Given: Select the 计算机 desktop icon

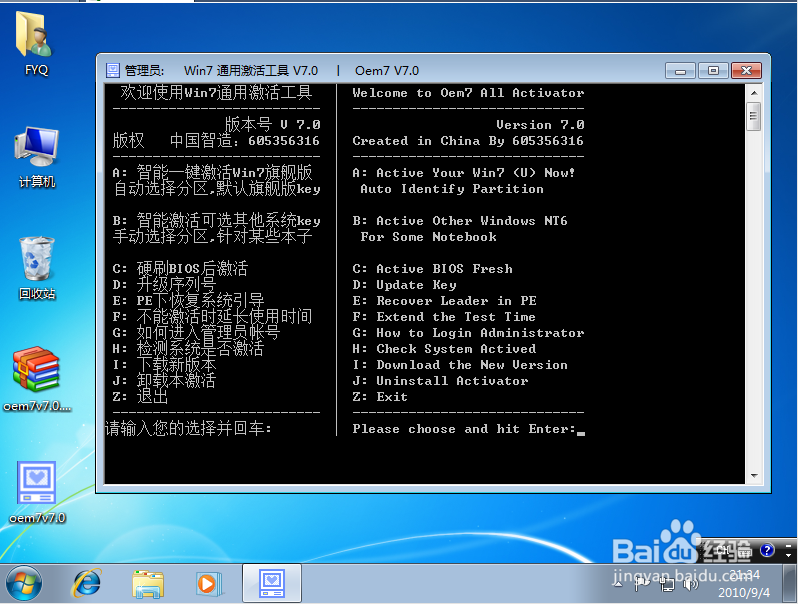Looking at the screenshot, I should (x=37, y=157).
